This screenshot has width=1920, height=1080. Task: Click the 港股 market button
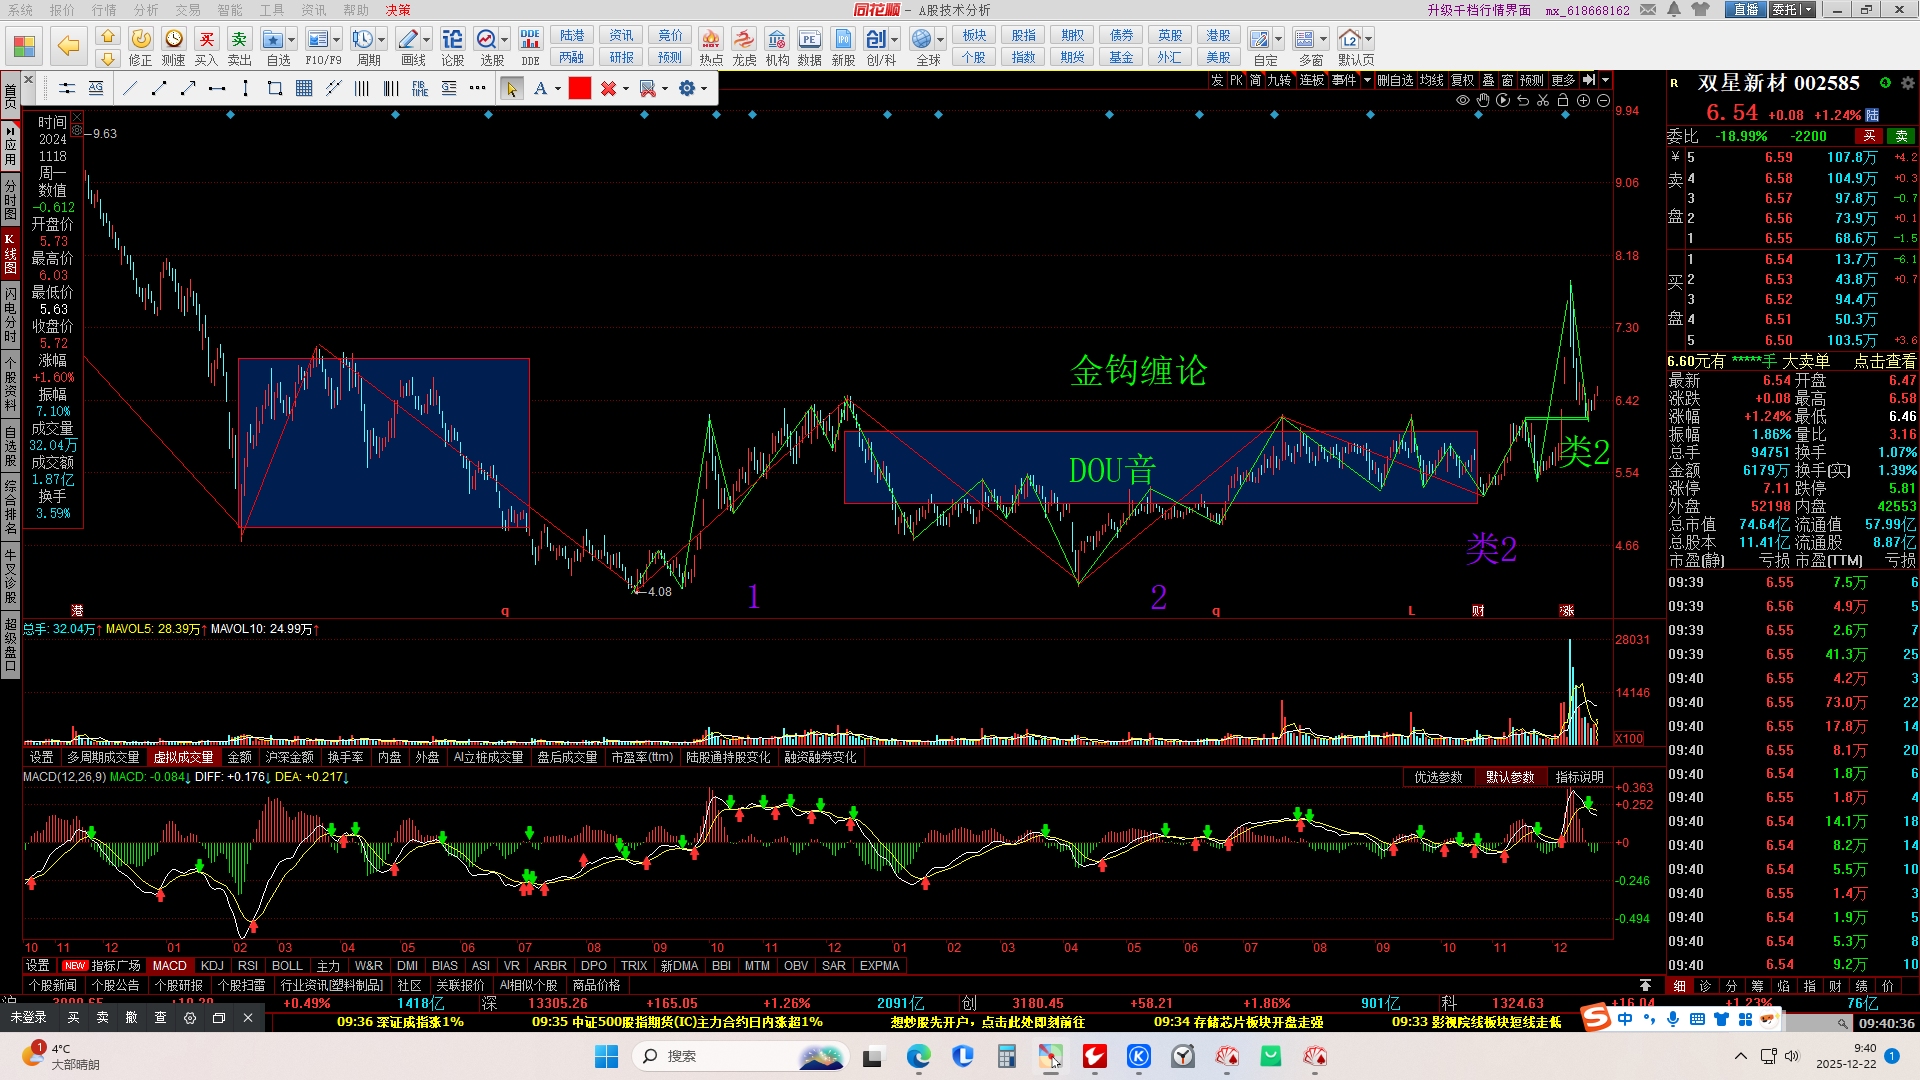click(x=1218, y=36)
